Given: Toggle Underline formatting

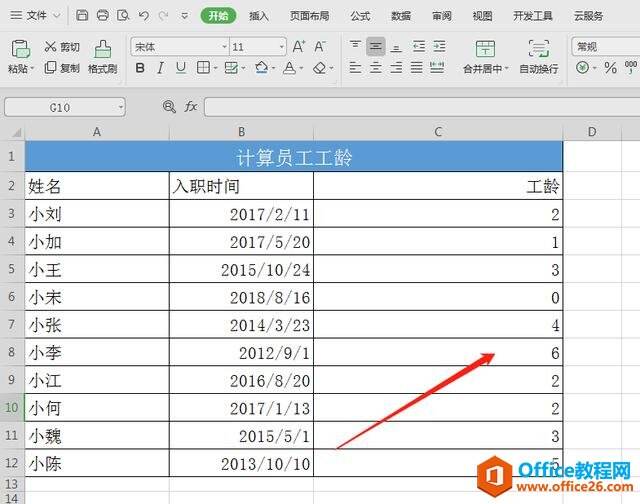Looking at the screenshot, I should click(x=181, y=68).
